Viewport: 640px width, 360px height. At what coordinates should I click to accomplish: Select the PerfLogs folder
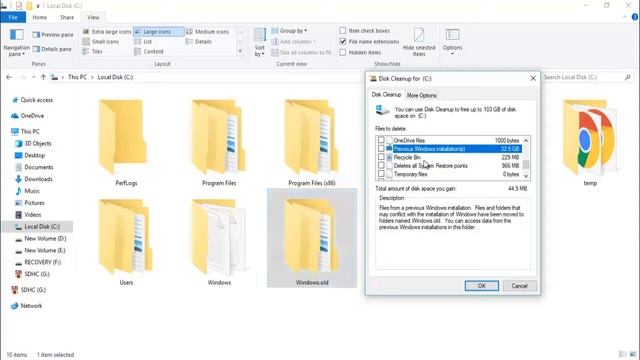(126, 142)
